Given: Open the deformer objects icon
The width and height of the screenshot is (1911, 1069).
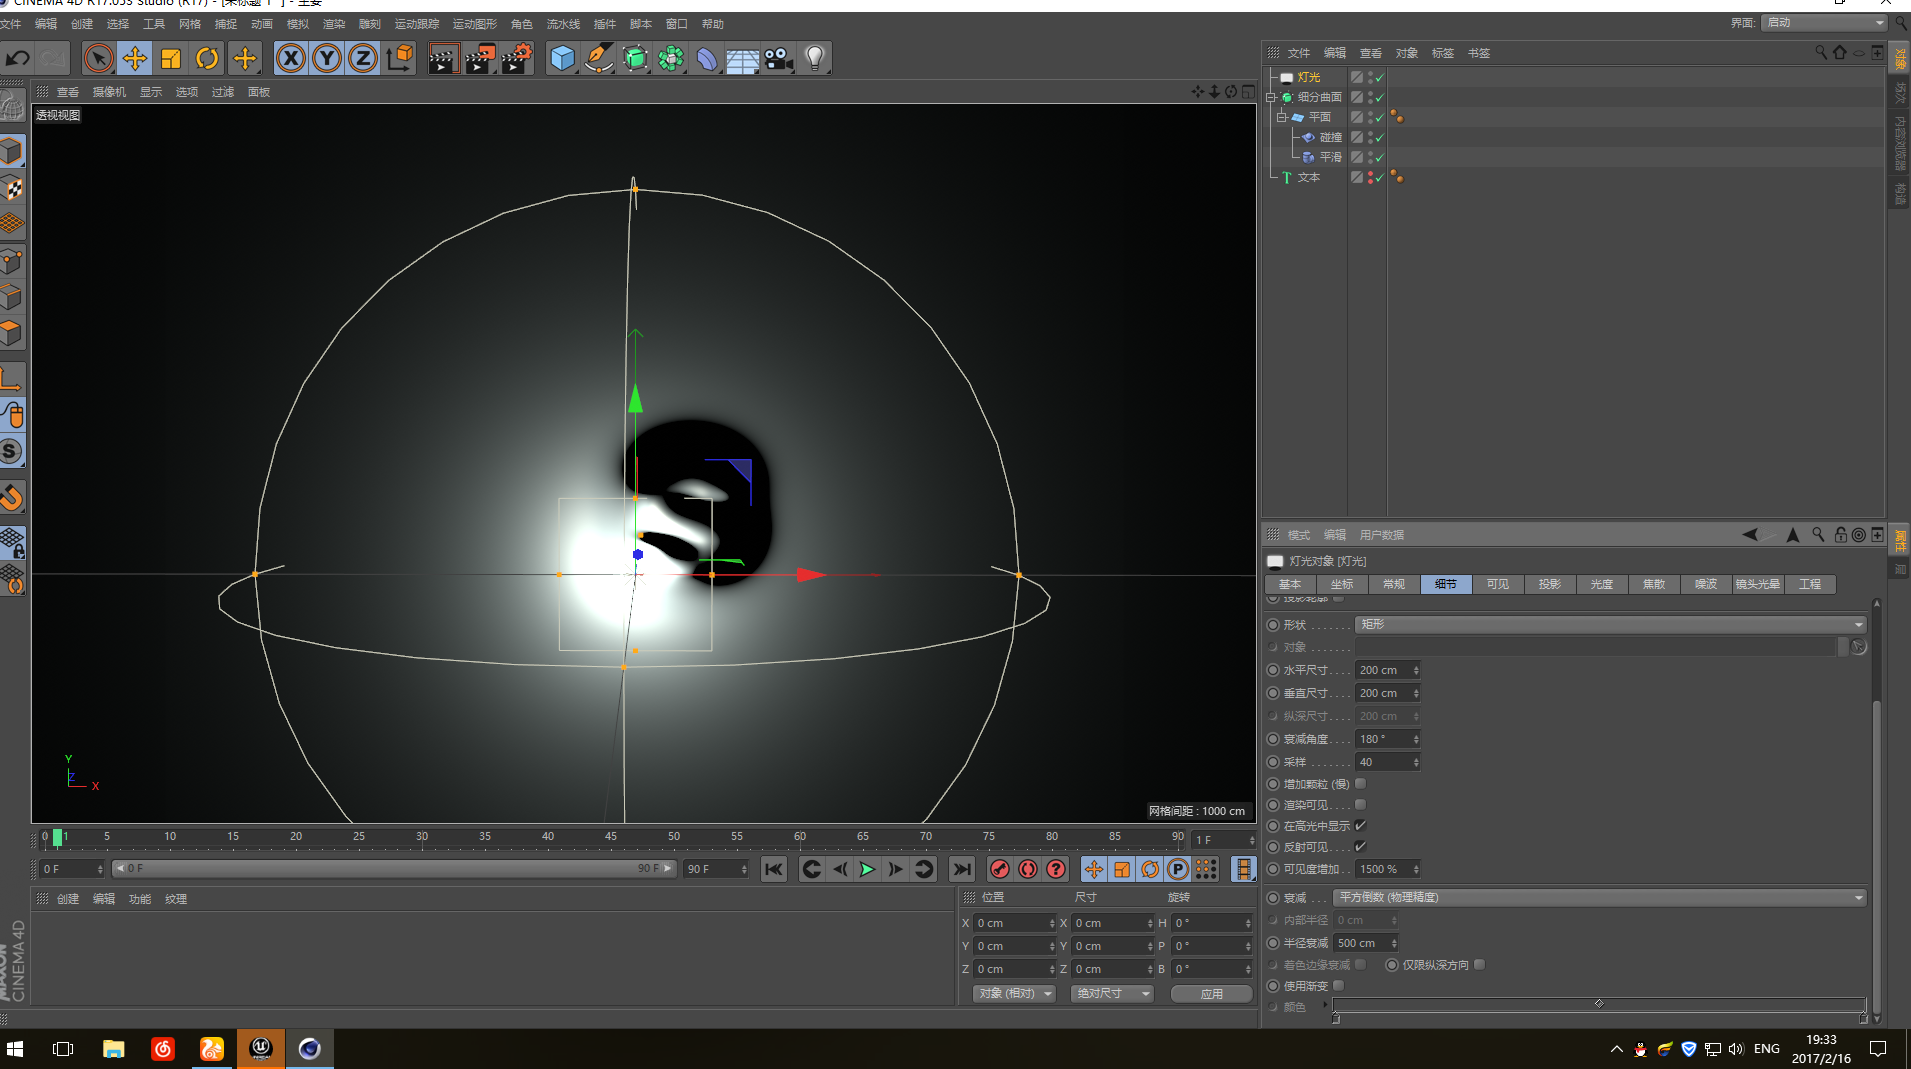Looking at the screenshot, I should [707, 59].
